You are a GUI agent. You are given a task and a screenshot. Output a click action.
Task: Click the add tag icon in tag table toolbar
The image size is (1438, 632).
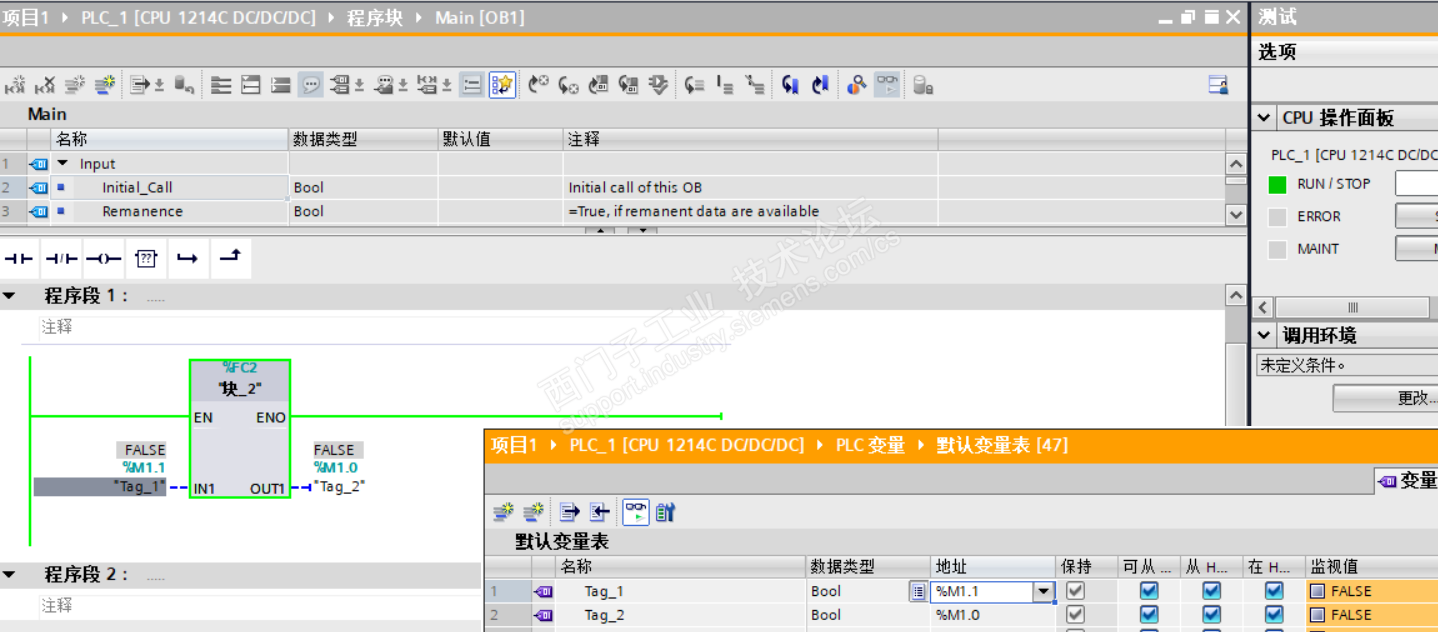504,513
